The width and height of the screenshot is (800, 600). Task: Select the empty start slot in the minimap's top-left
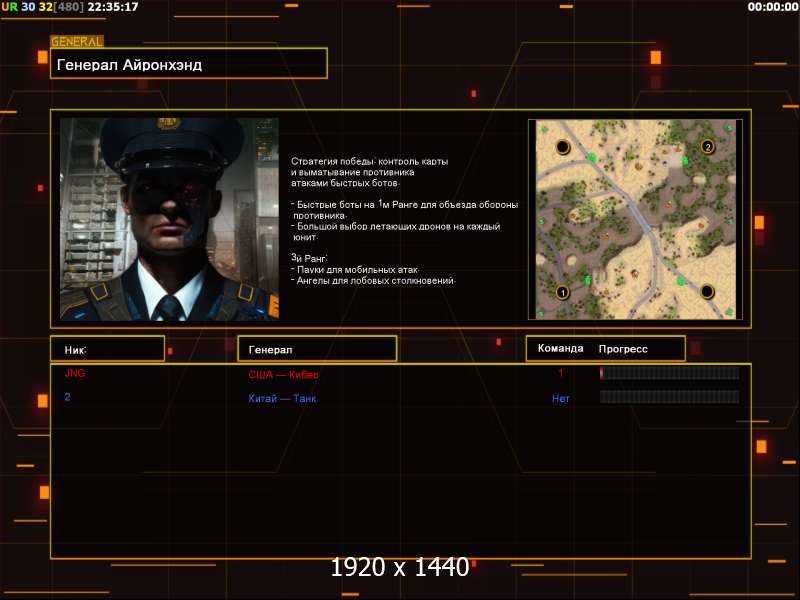click(x=562, y=147)
